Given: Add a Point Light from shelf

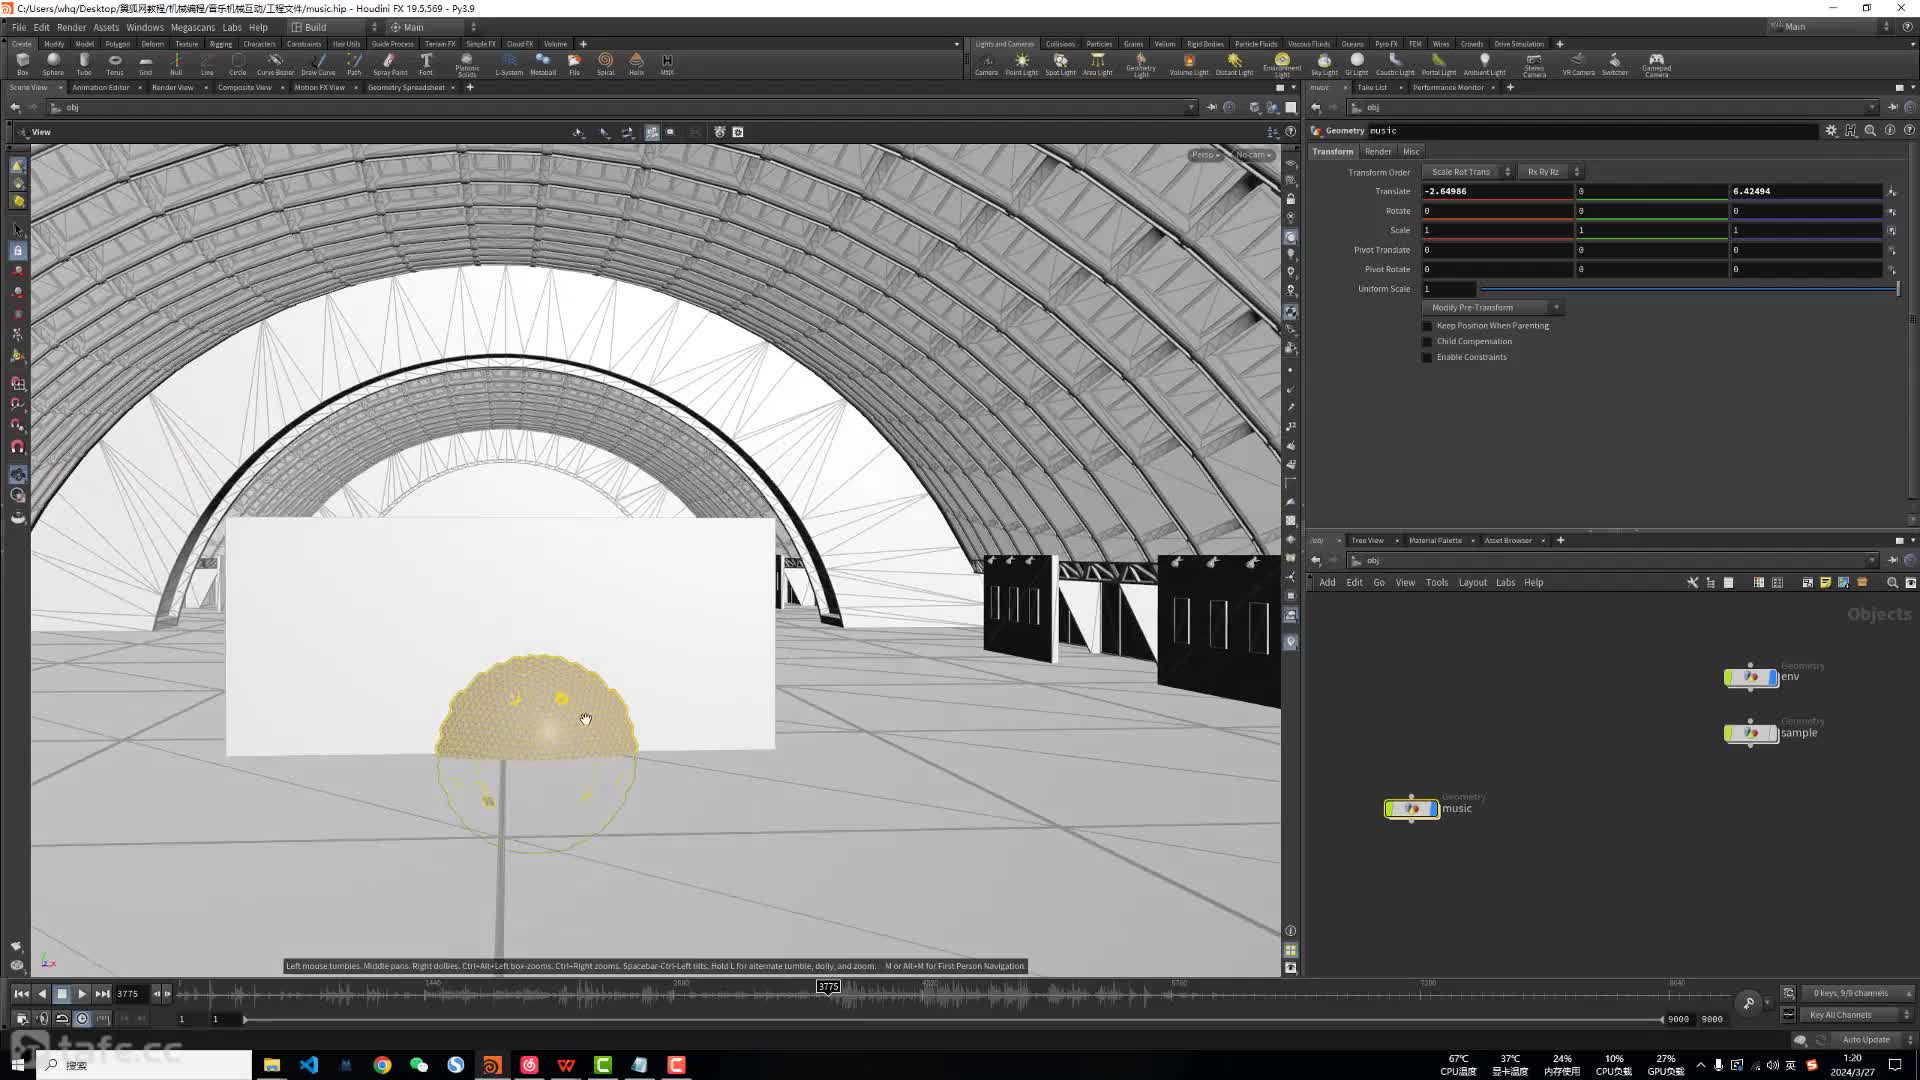Looking at the screenshot, I should [1022, 64].
